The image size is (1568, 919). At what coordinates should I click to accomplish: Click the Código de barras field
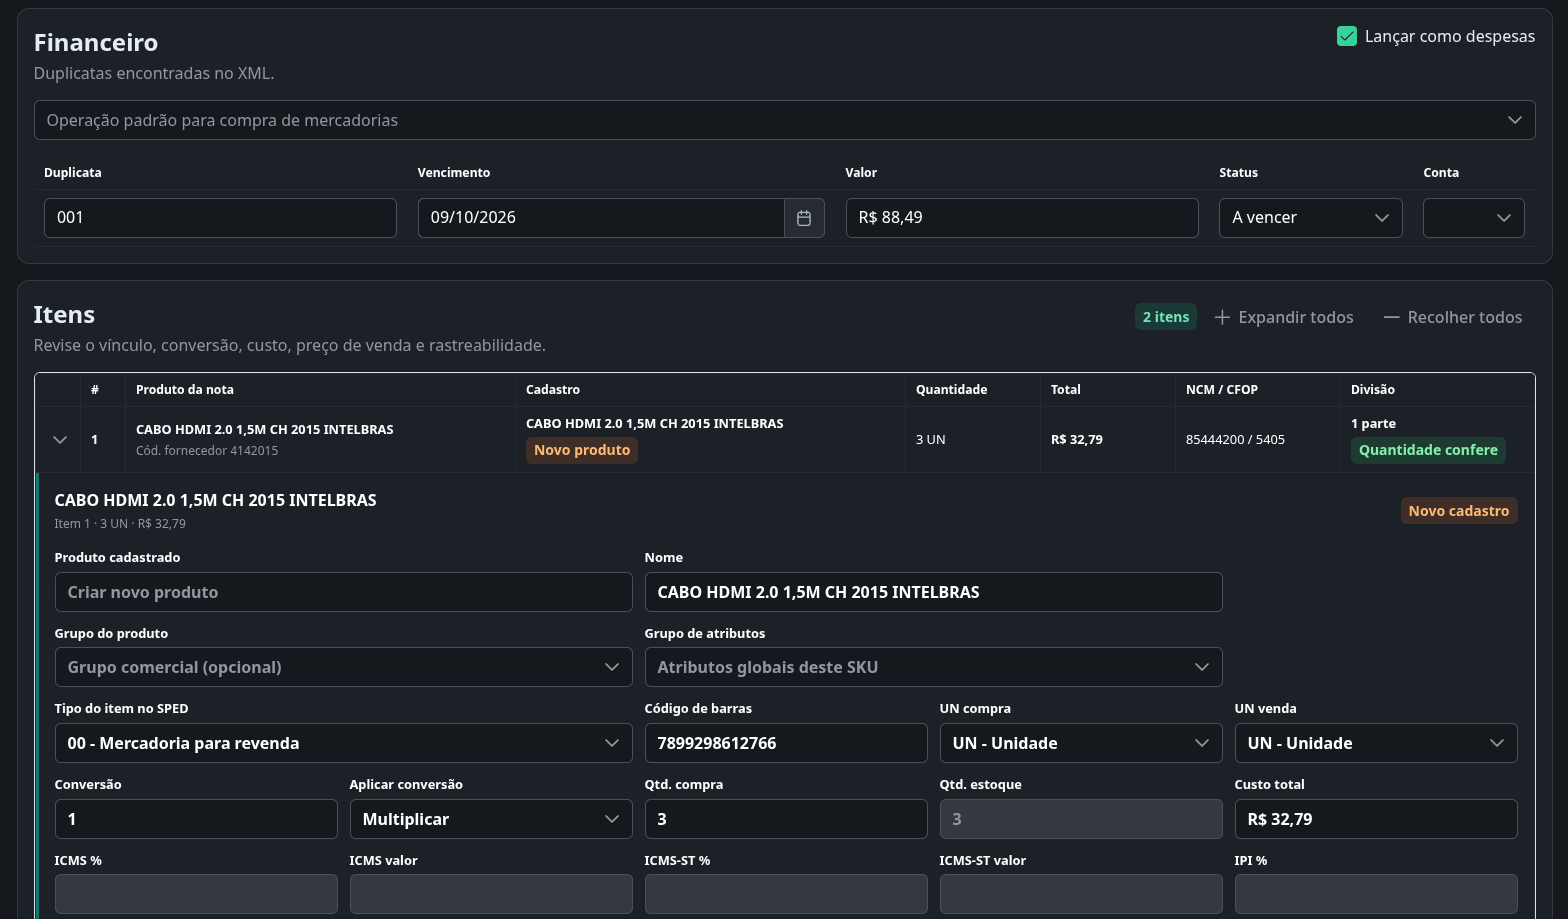click(786, 743)
